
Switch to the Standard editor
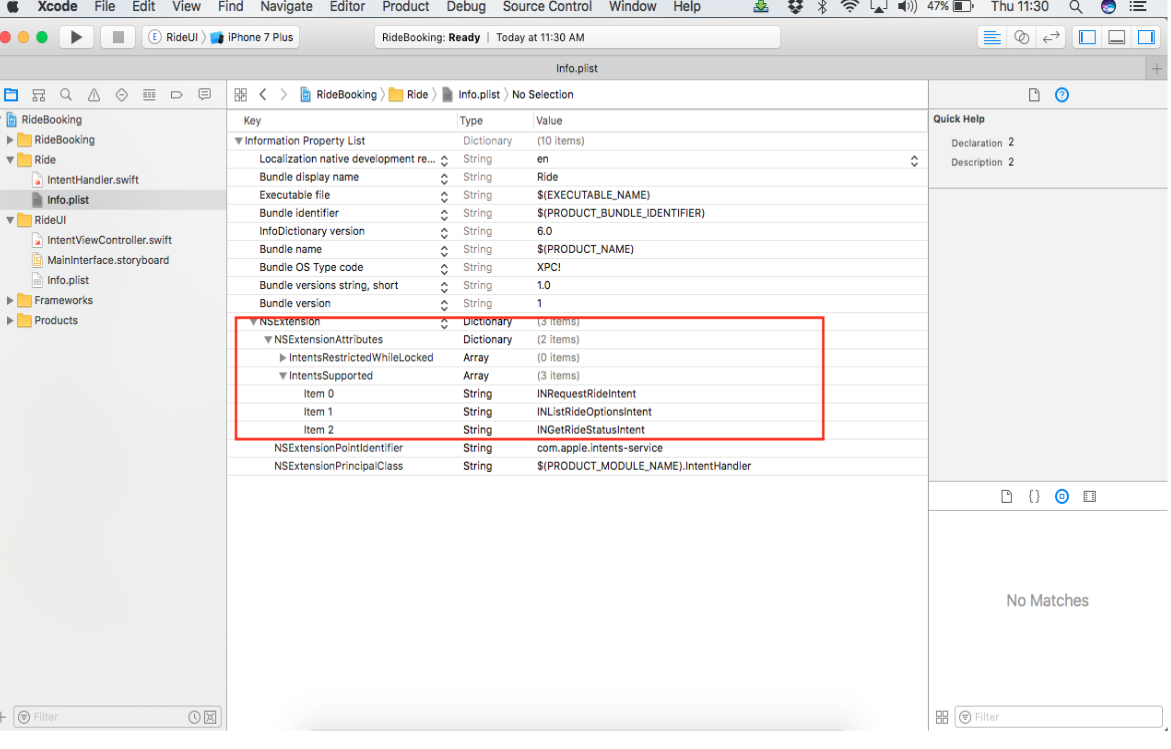[992, 37]
